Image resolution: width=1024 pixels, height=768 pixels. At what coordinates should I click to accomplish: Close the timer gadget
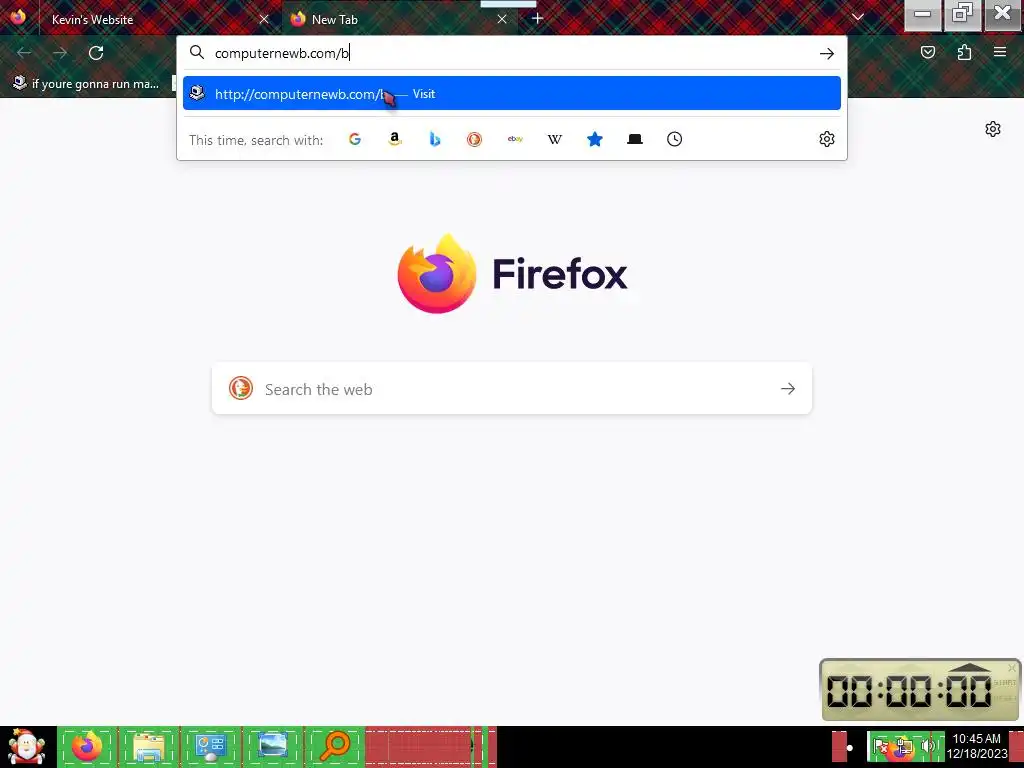1012,667
